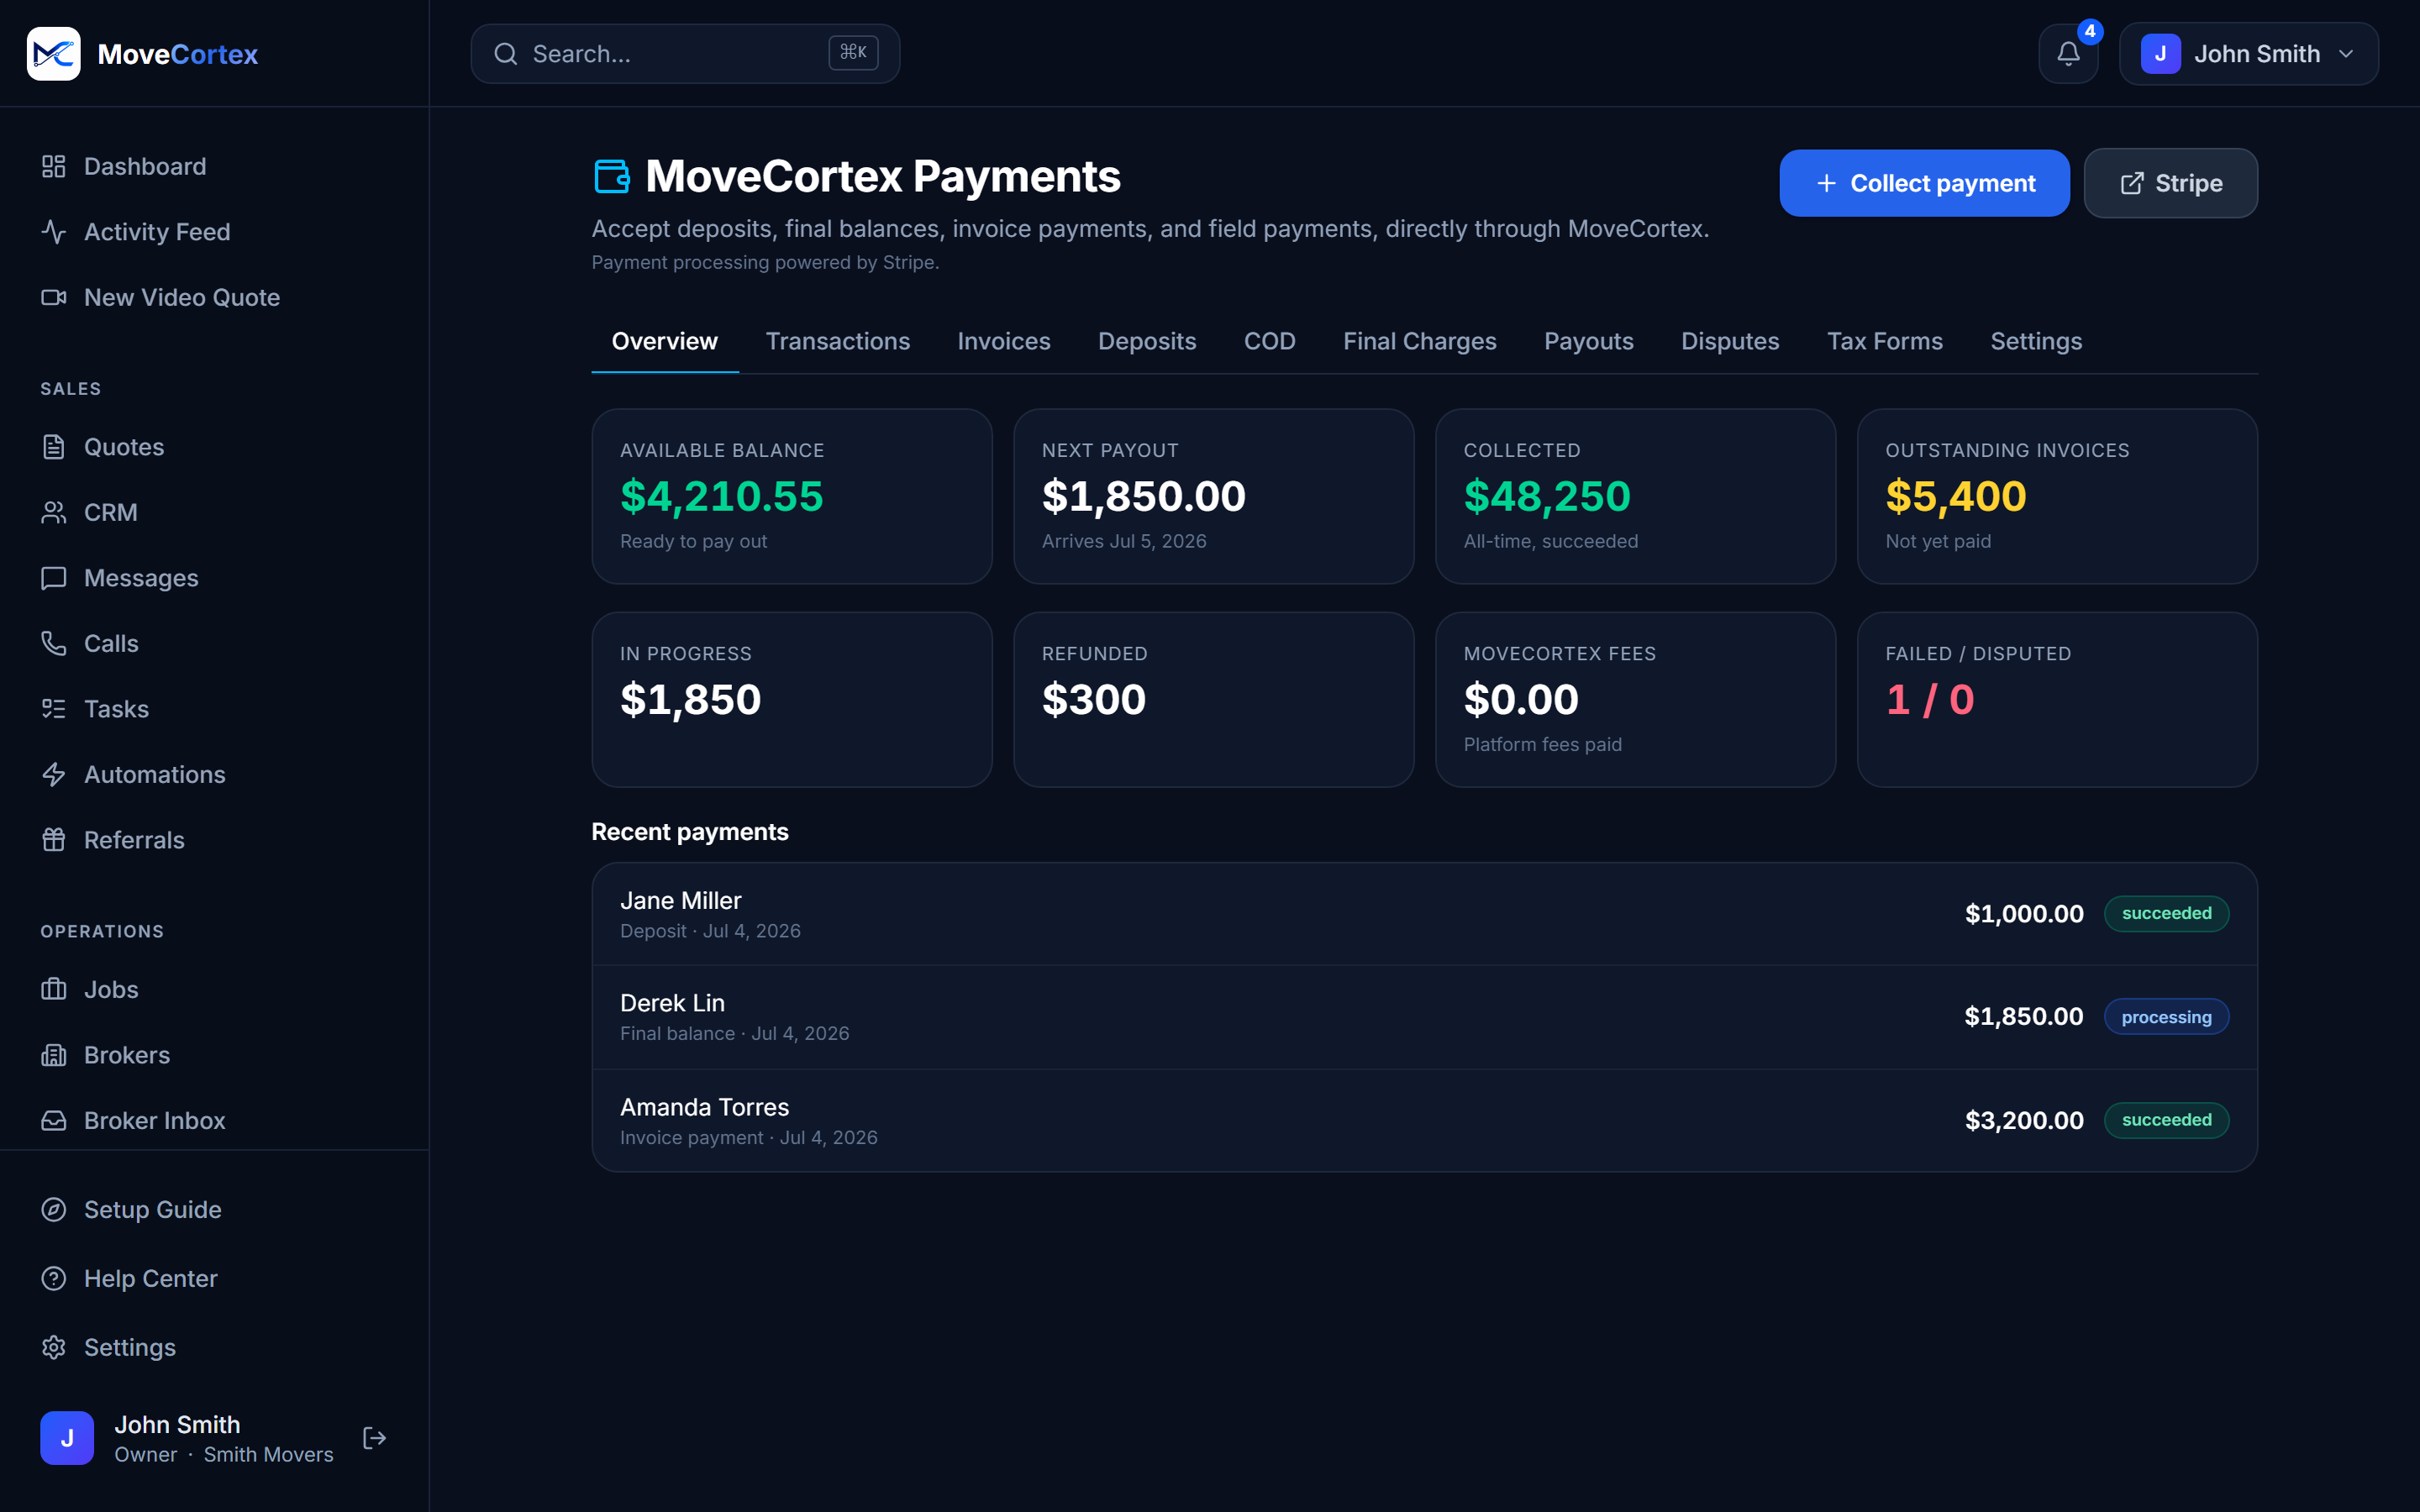Image resolution: width=2420 pixels, height=1512 pixels.
Task: Switch to the Payouts tab
Action: 1589,341
